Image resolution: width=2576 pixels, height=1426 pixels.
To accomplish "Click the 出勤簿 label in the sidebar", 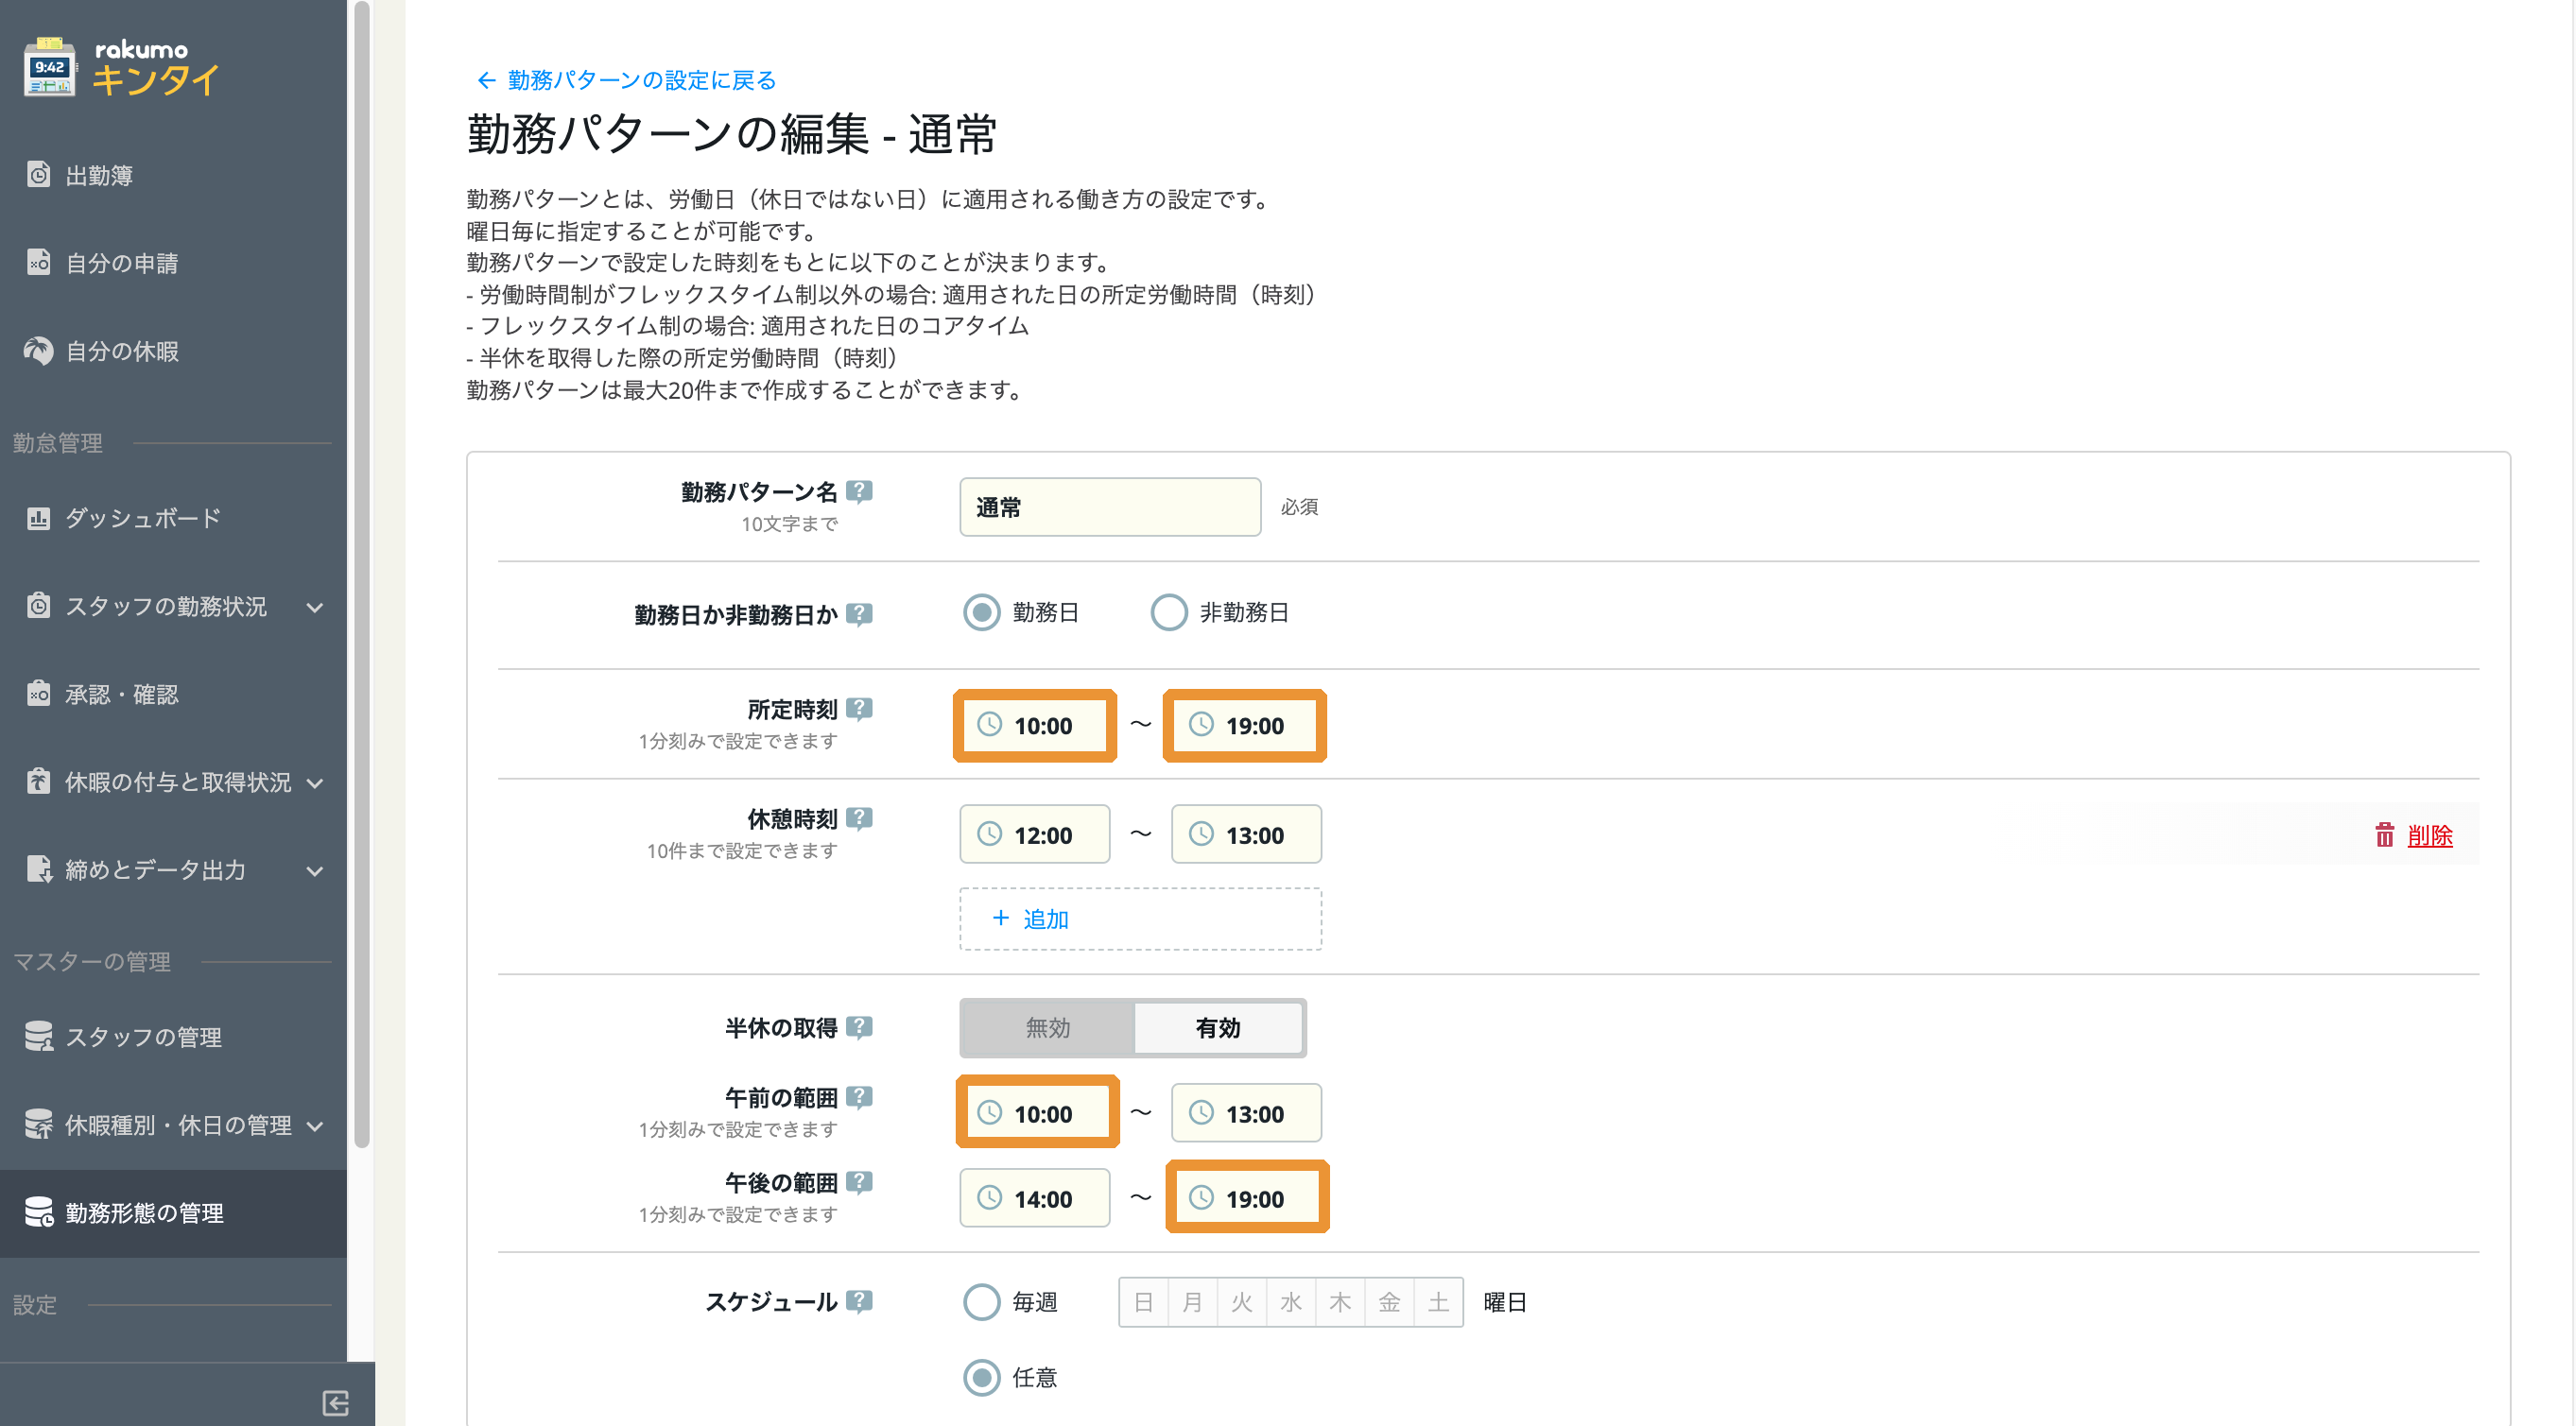I will 99,176.
